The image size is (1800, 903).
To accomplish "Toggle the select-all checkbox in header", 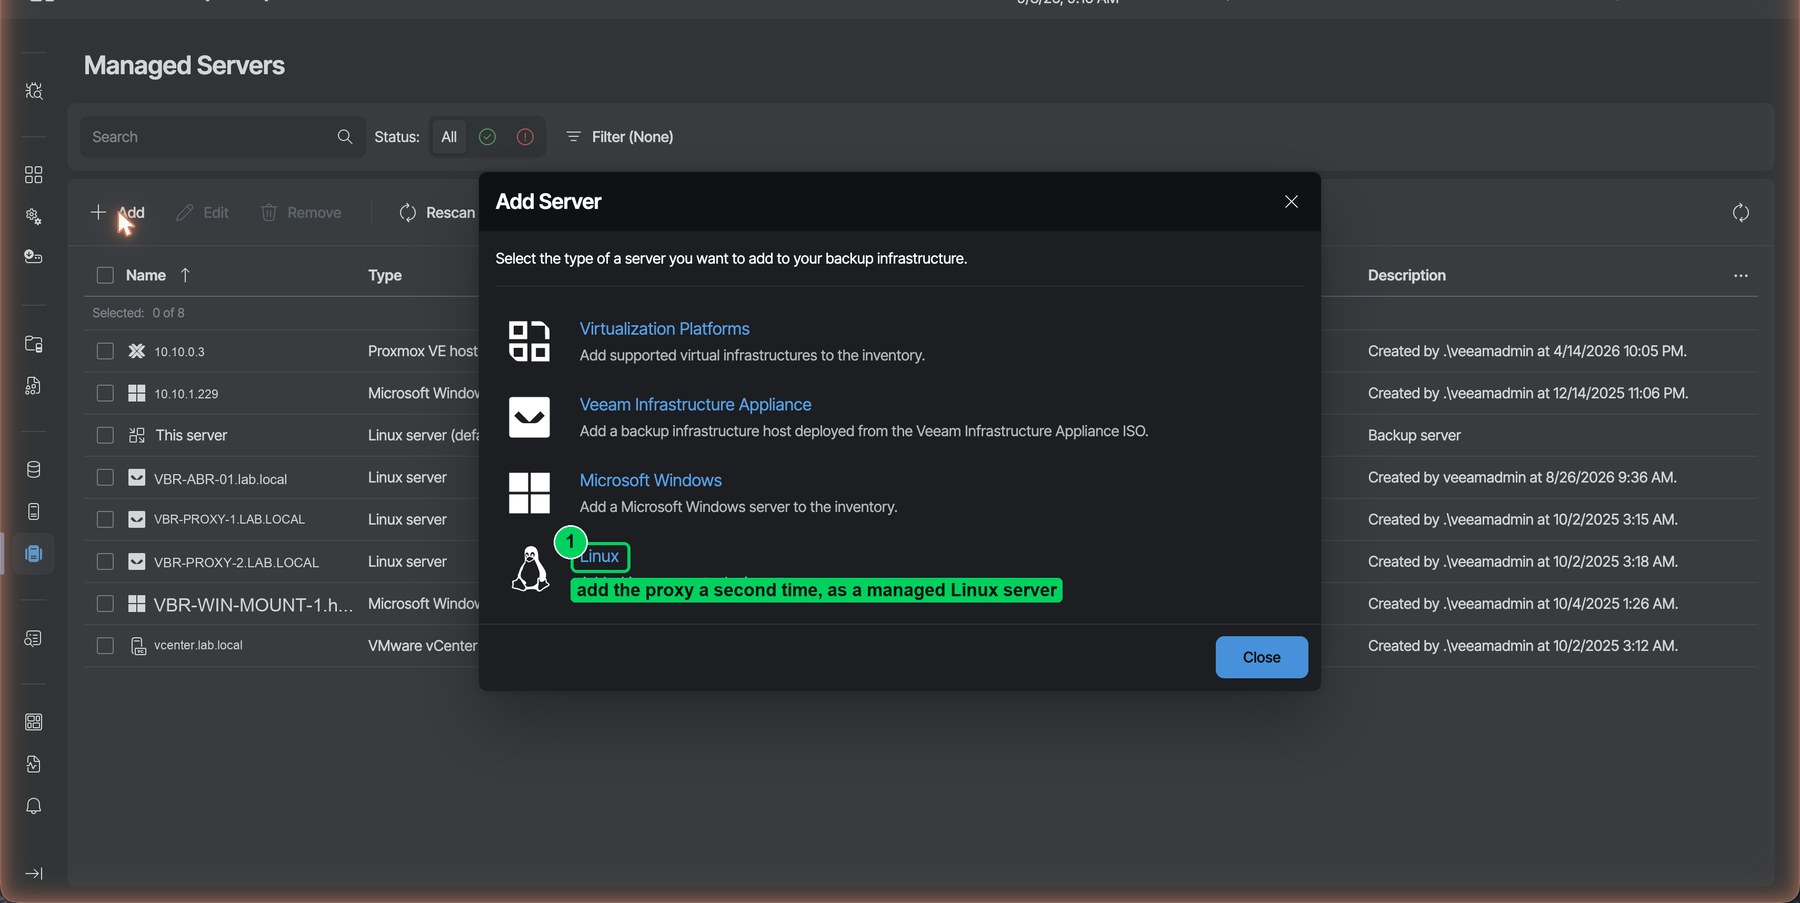I will (105, 275).
